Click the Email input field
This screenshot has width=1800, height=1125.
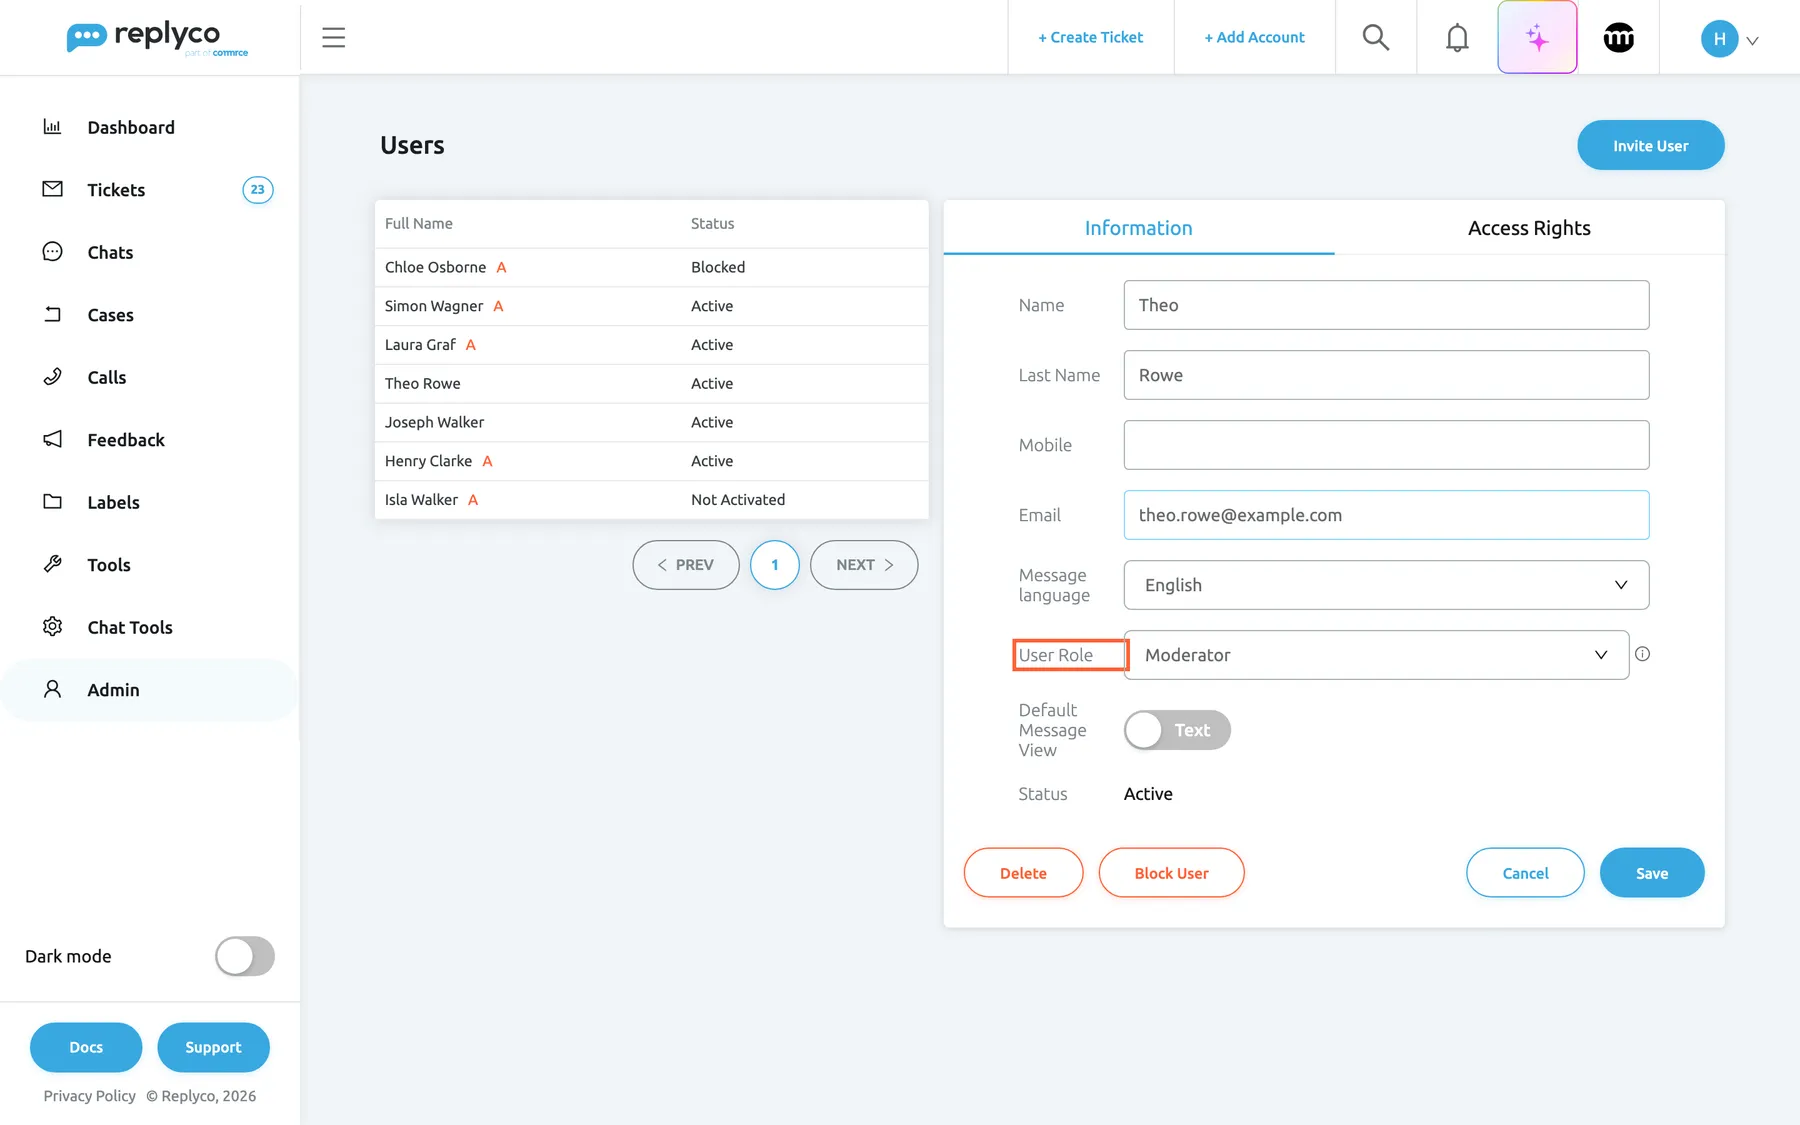[1386, 515]
